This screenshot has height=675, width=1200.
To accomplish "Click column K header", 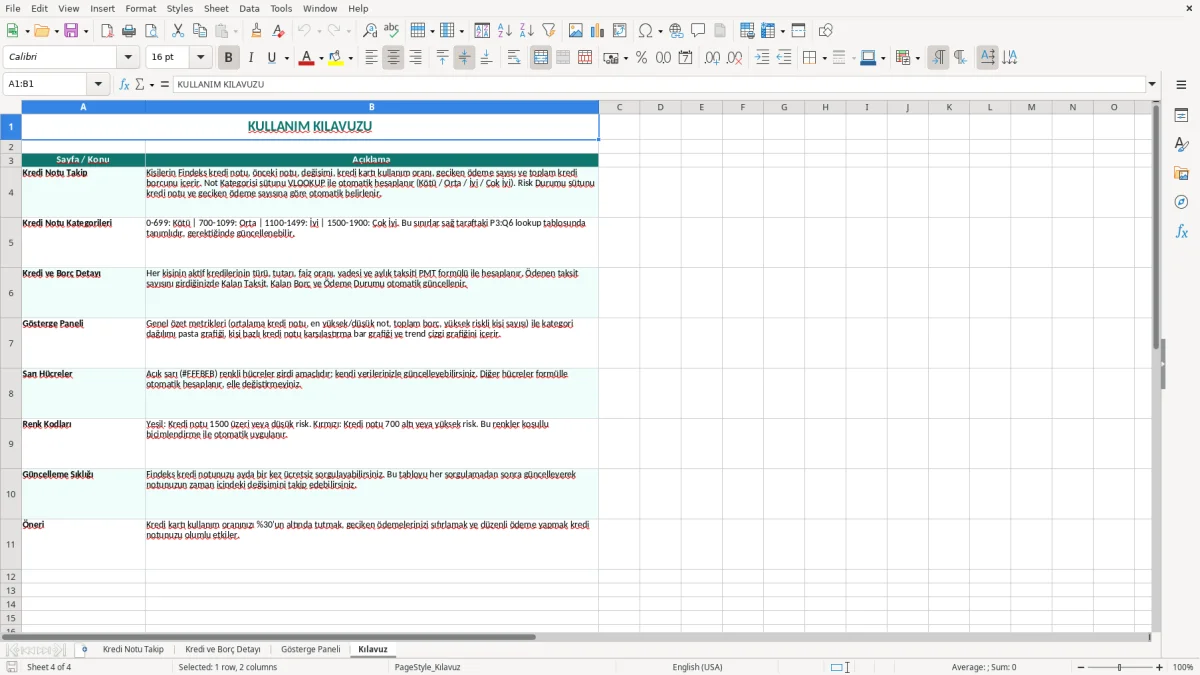I will tap(949, 107).
